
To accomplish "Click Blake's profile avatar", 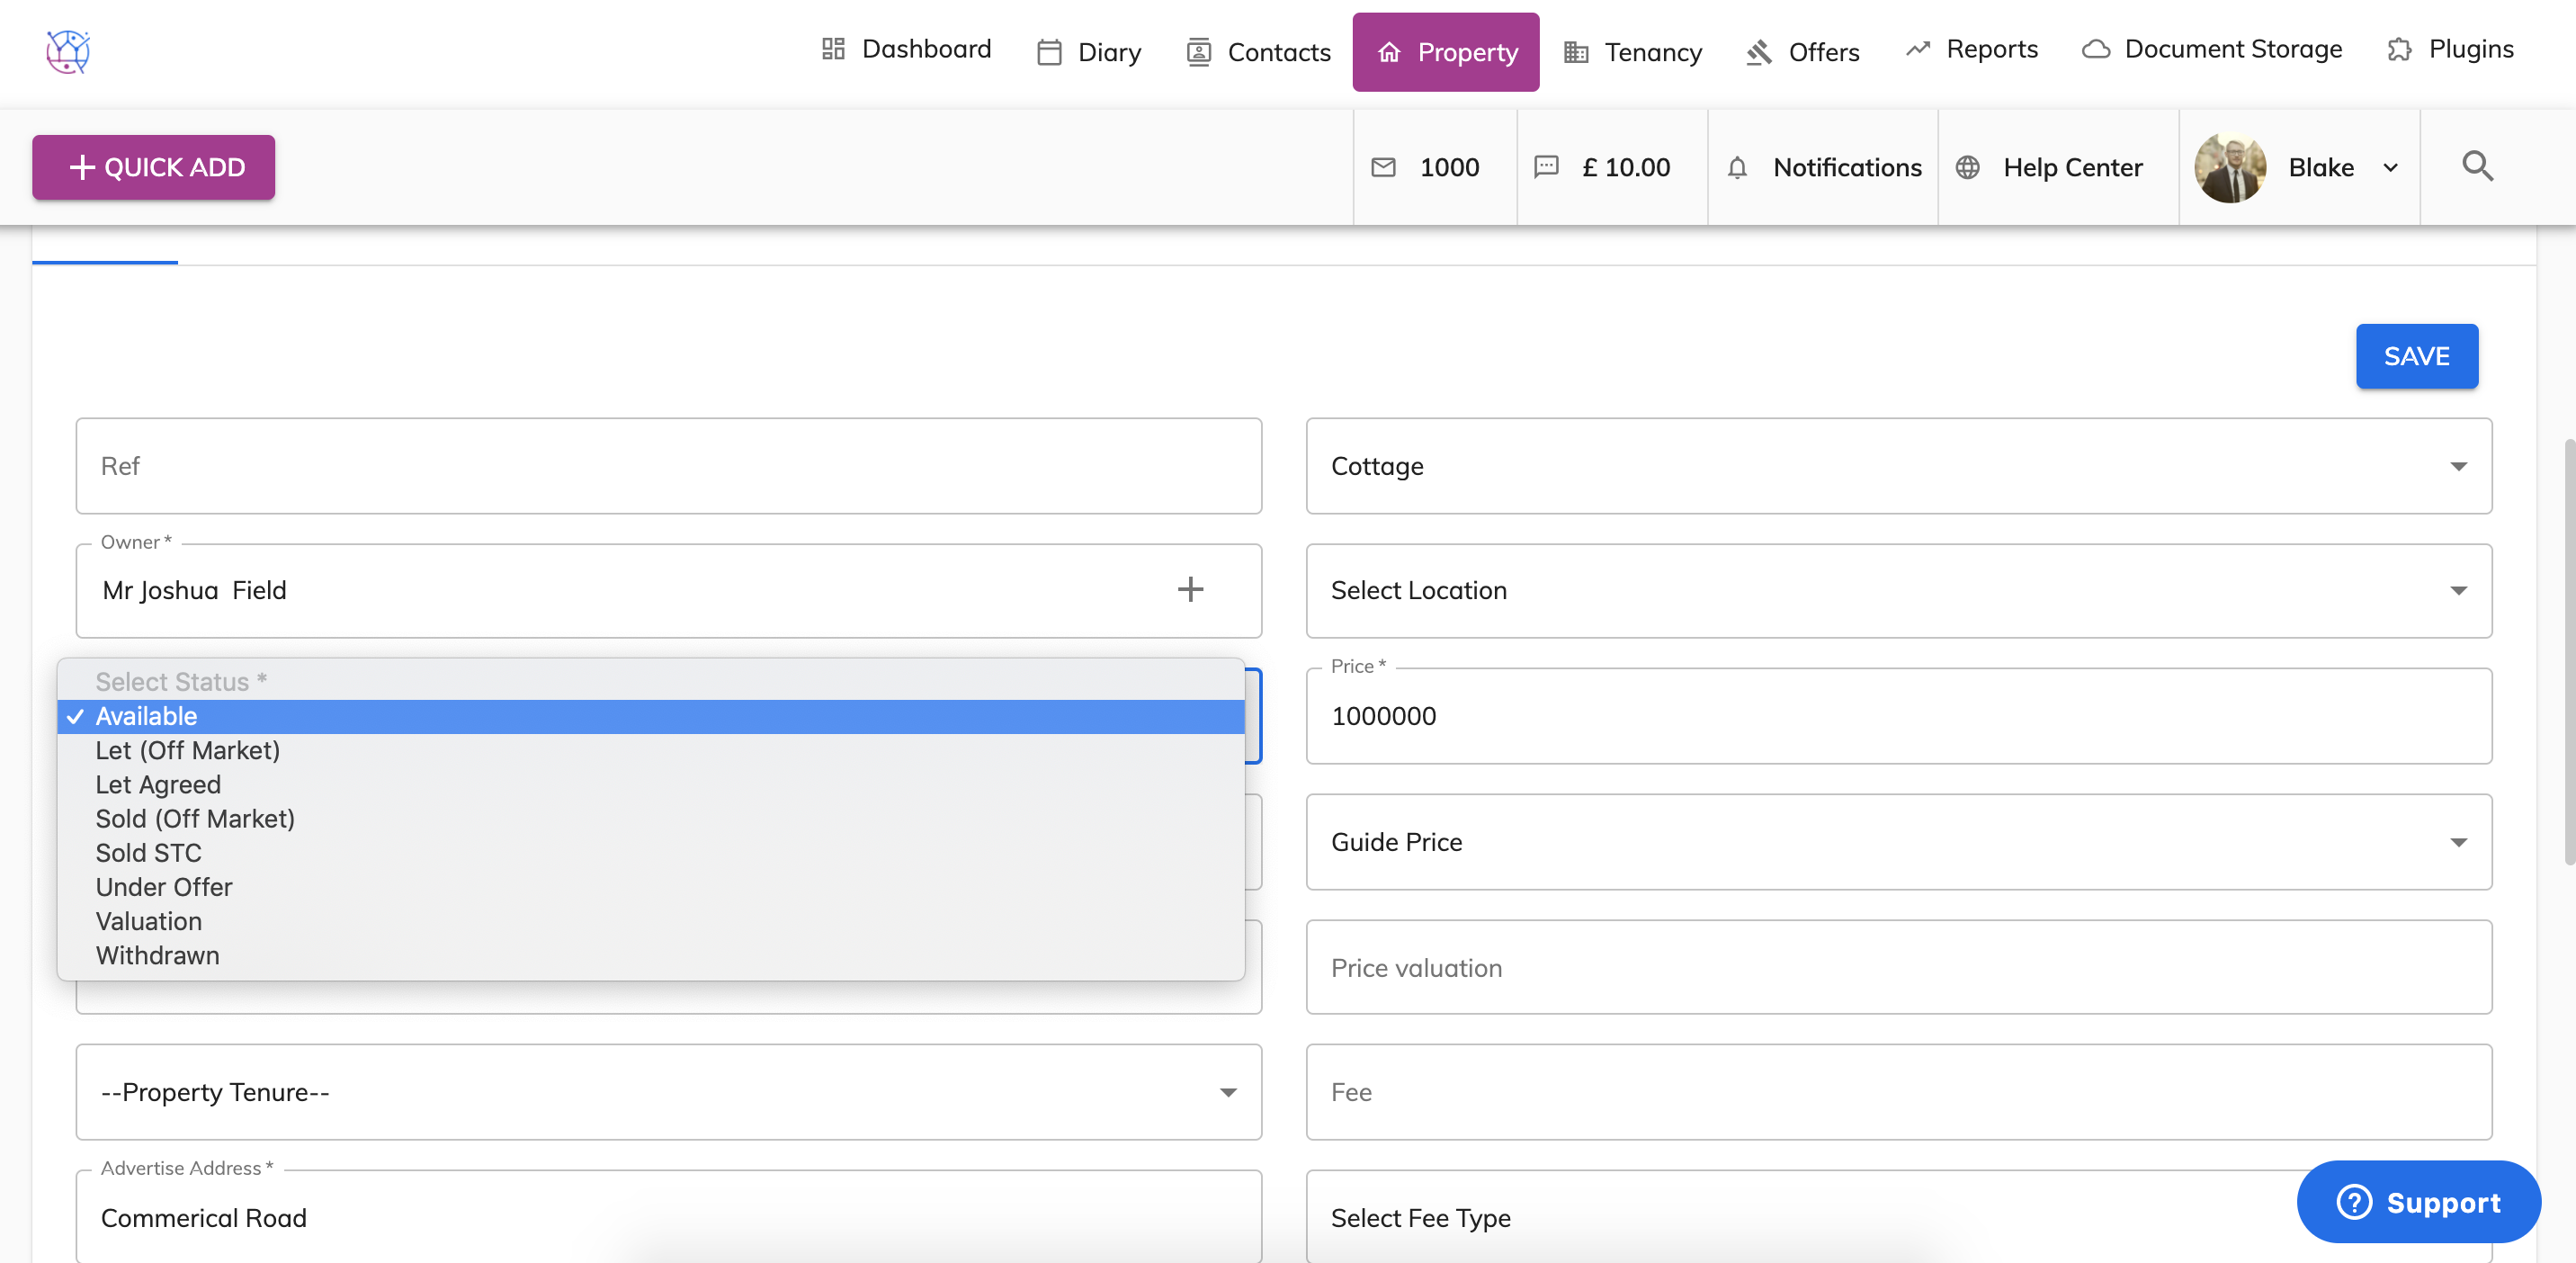I will [2229, 167].
